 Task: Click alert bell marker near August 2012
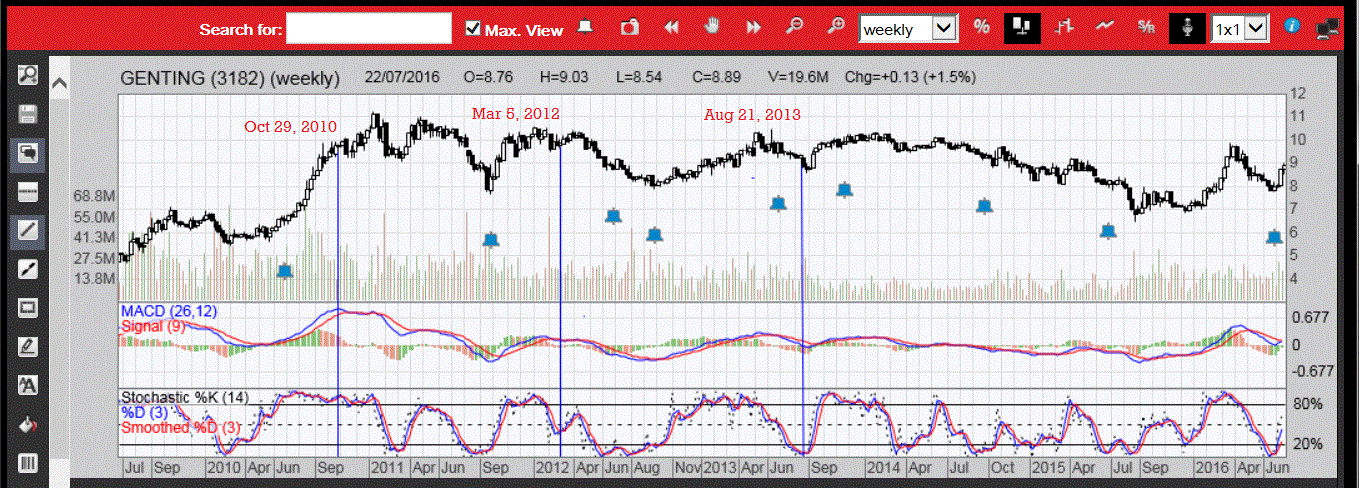coord(654,234)
